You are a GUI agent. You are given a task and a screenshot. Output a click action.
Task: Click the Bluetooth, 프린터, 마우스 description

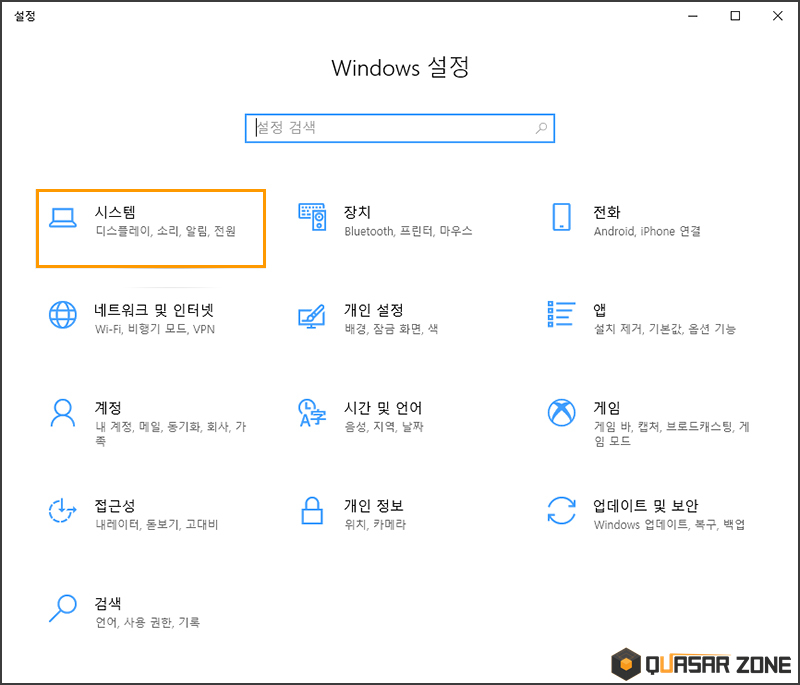click(x=408, y=231)
